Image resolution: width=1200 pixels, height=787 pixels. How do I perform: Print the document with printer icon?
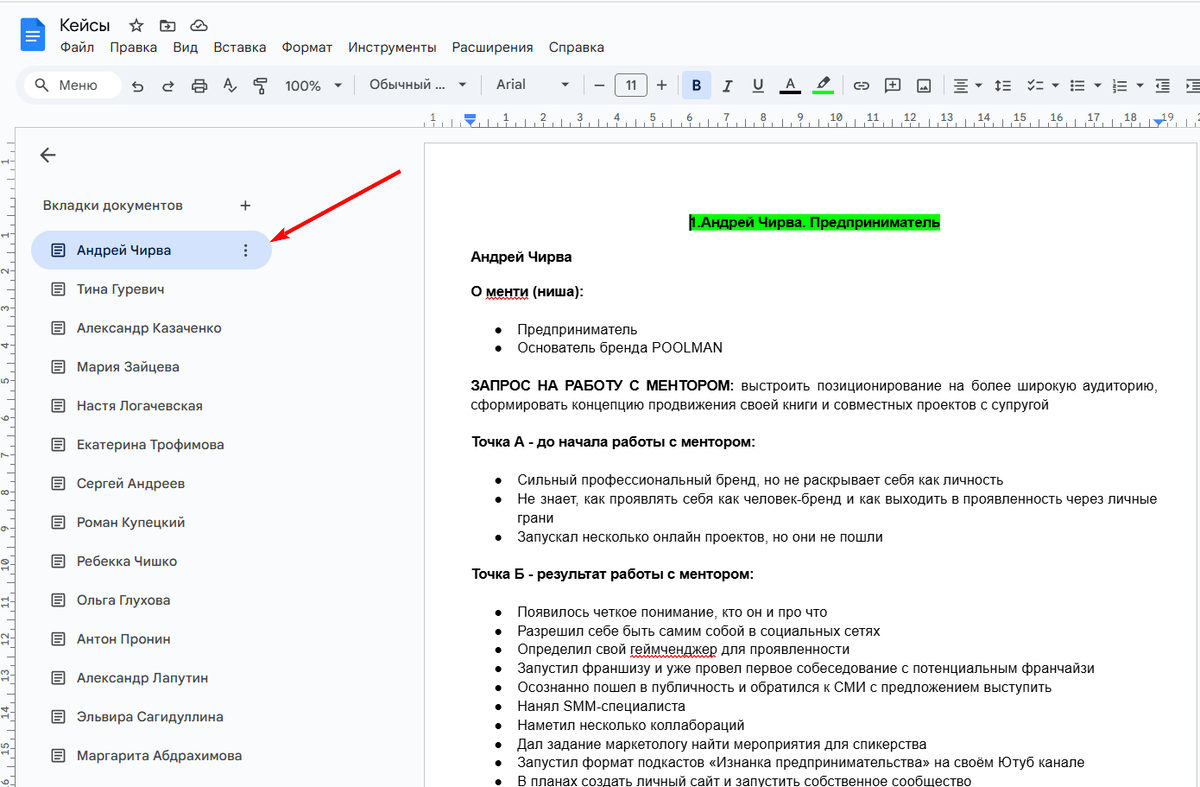[x=199, y=86]
